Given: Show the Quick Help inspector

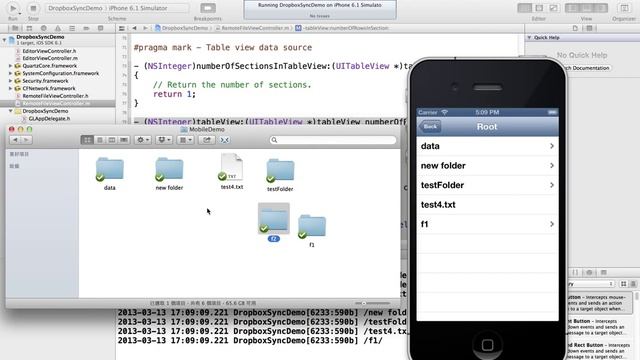Looking at the screenshot, I should coord(589,28).
